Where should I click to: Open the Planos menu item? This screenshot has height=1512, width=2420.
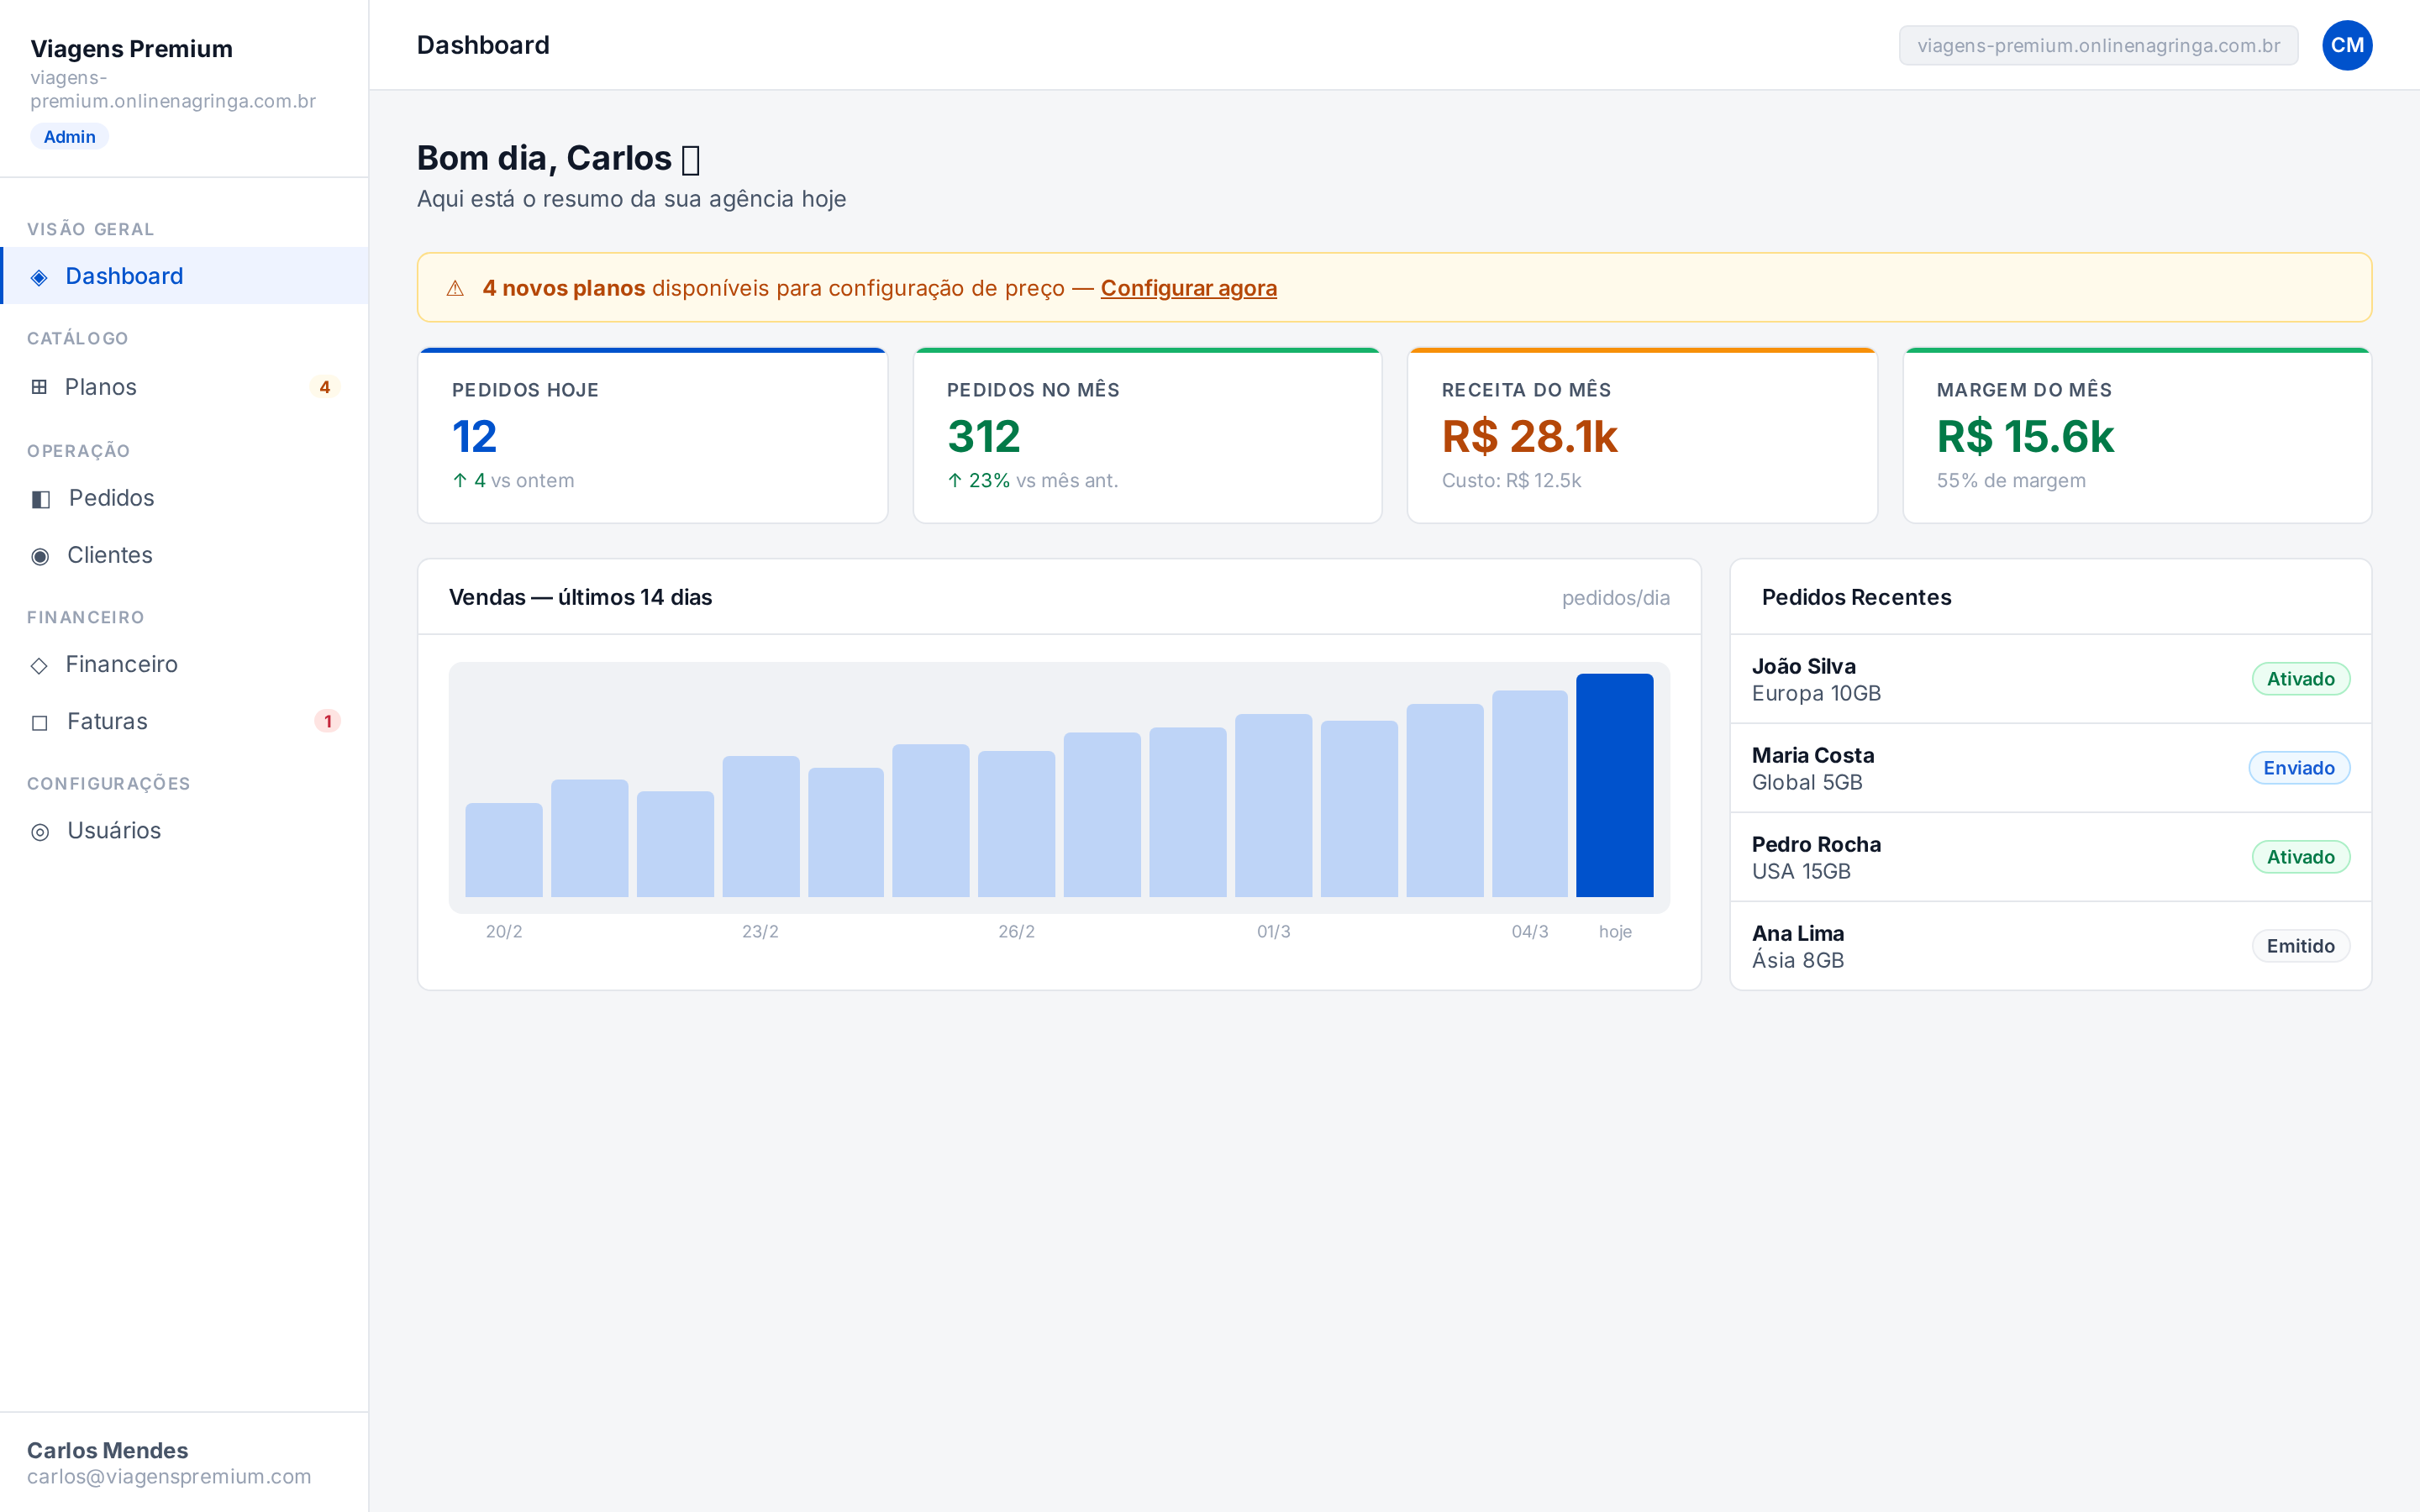point(184,387)
